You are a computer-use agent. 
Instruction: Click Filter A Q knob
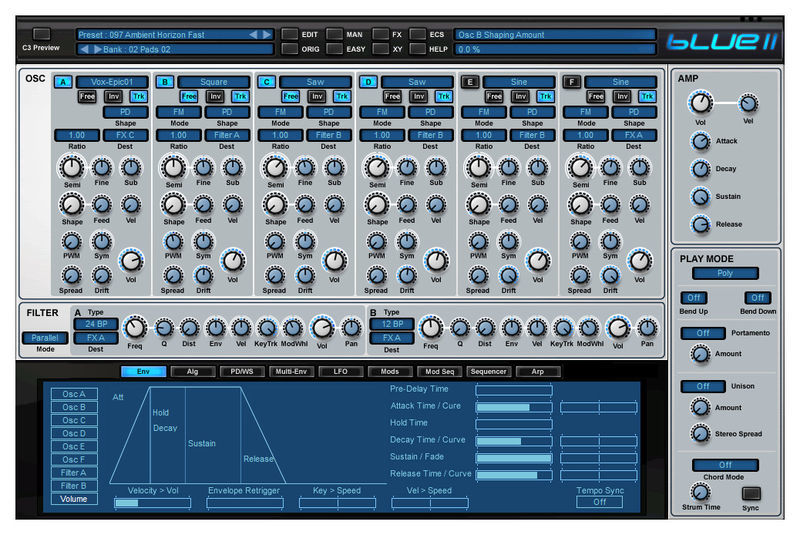164,328
